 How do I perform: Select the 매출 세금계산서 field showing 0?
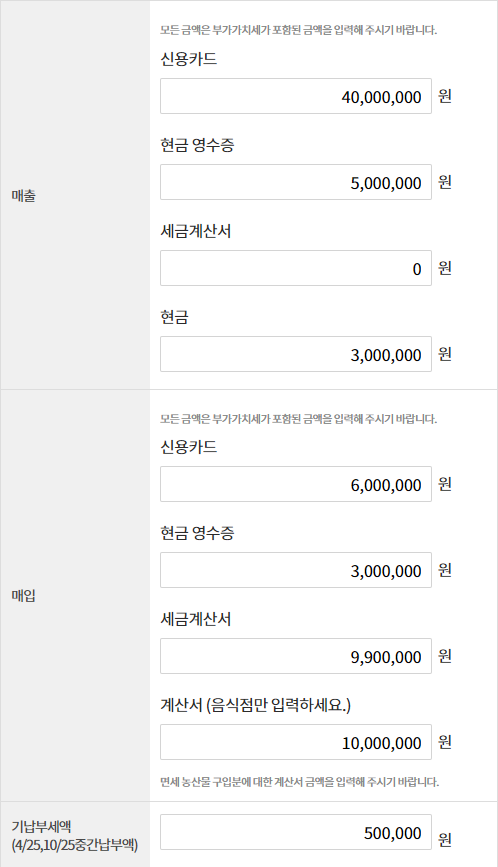click(296, 268)
